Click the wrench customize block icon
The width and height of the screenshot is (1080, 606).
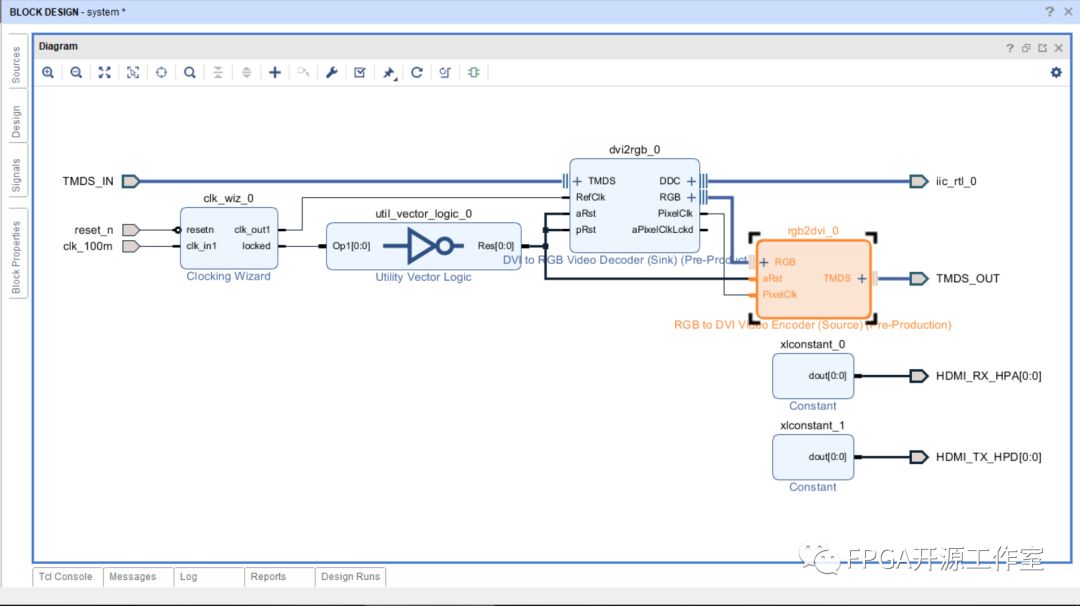coord(332,73)
